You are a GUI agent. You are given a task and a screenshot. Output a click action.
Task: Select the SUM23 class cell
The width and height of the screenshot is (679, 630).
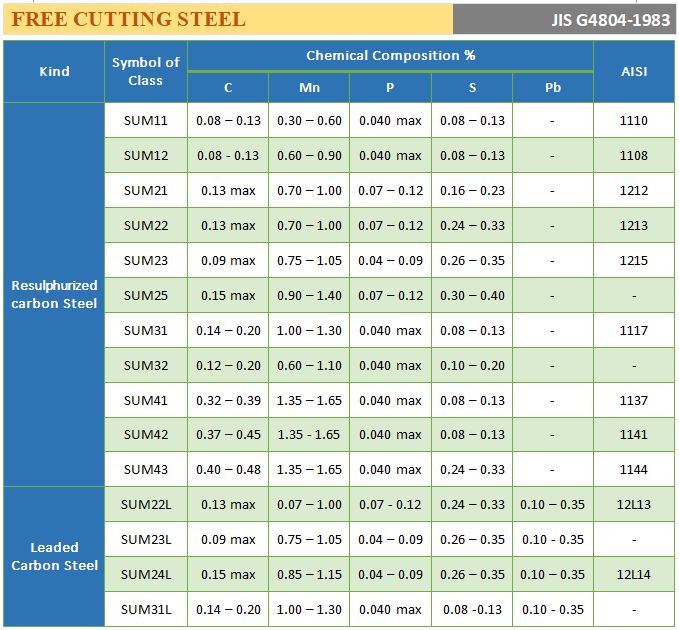coord(146,261)
